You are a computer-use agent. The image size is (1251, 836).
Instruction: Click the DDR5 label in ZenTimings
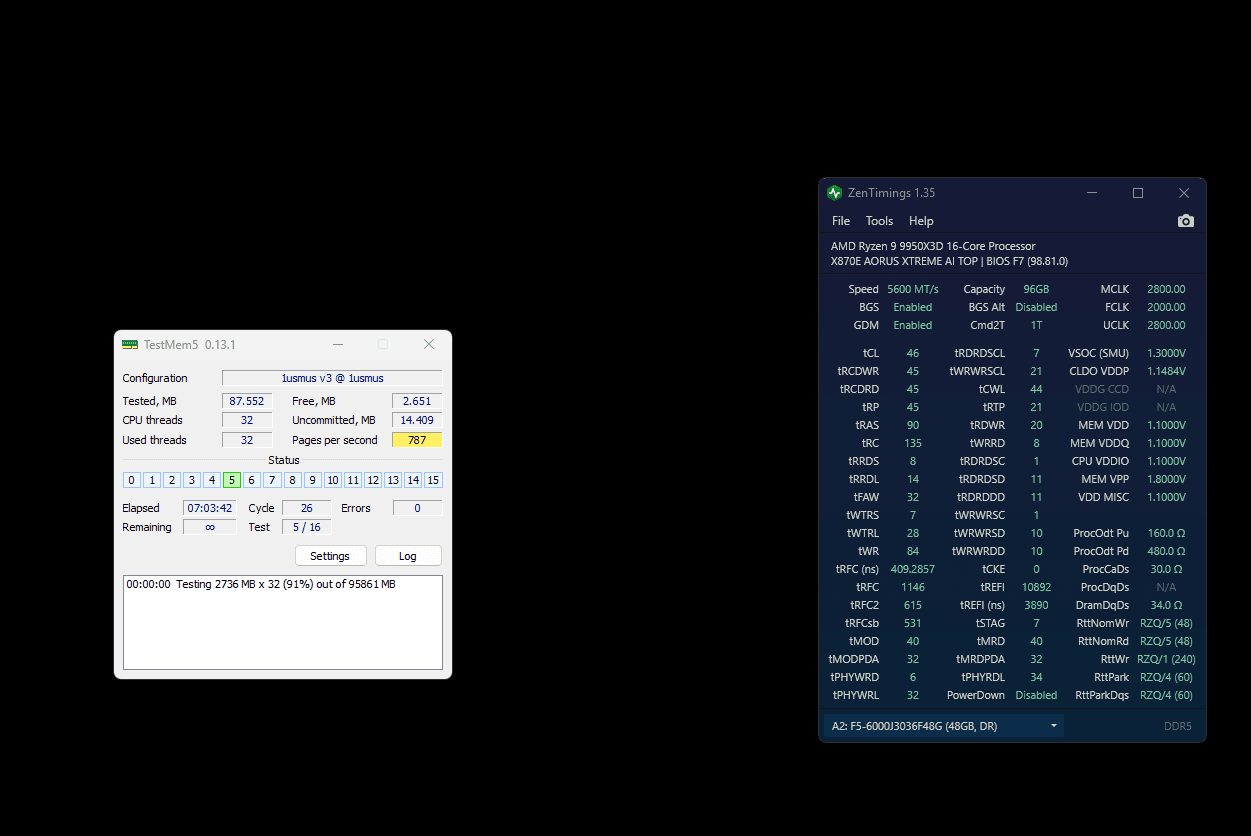click(x=1177, y=726)
